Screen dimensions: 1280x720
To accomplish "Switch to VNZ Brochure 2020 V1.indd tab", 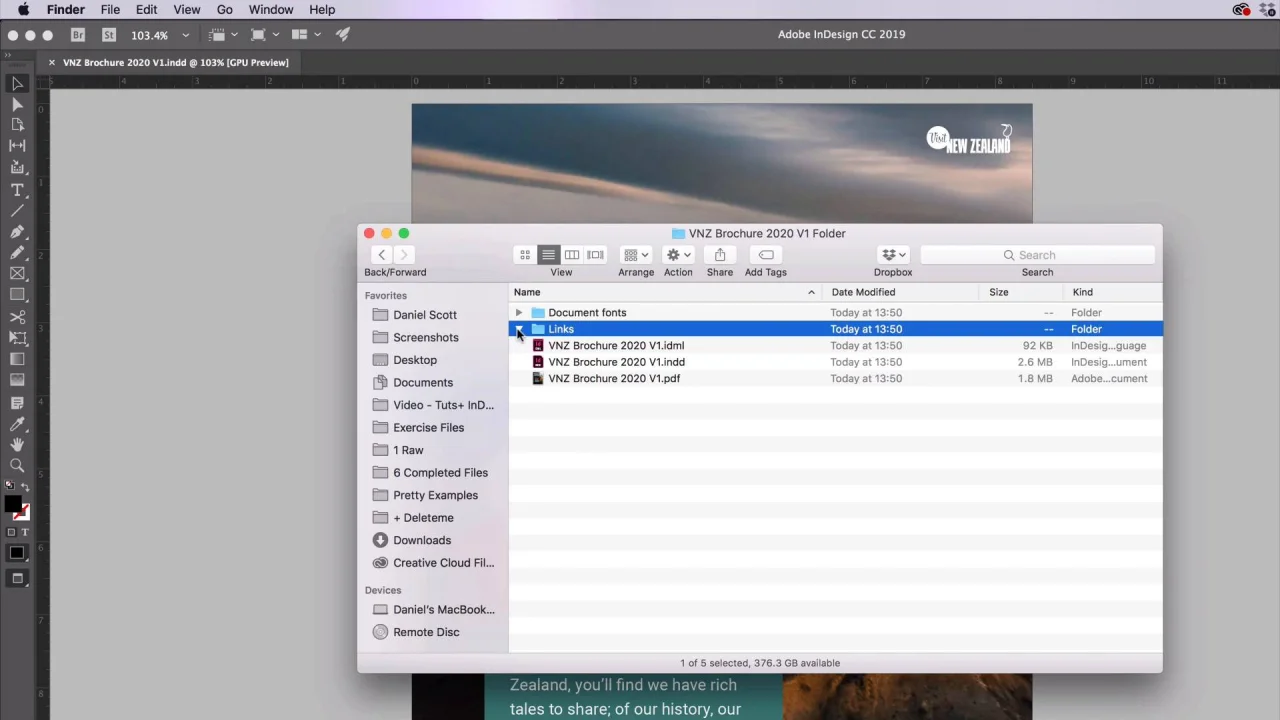I will [175, 62].
